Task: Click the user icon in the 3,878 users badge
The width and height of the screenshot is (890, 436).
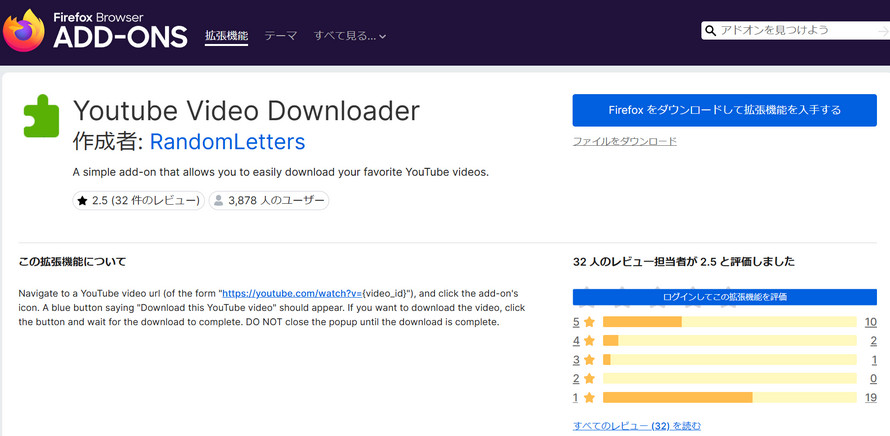Action: [219, 200]
